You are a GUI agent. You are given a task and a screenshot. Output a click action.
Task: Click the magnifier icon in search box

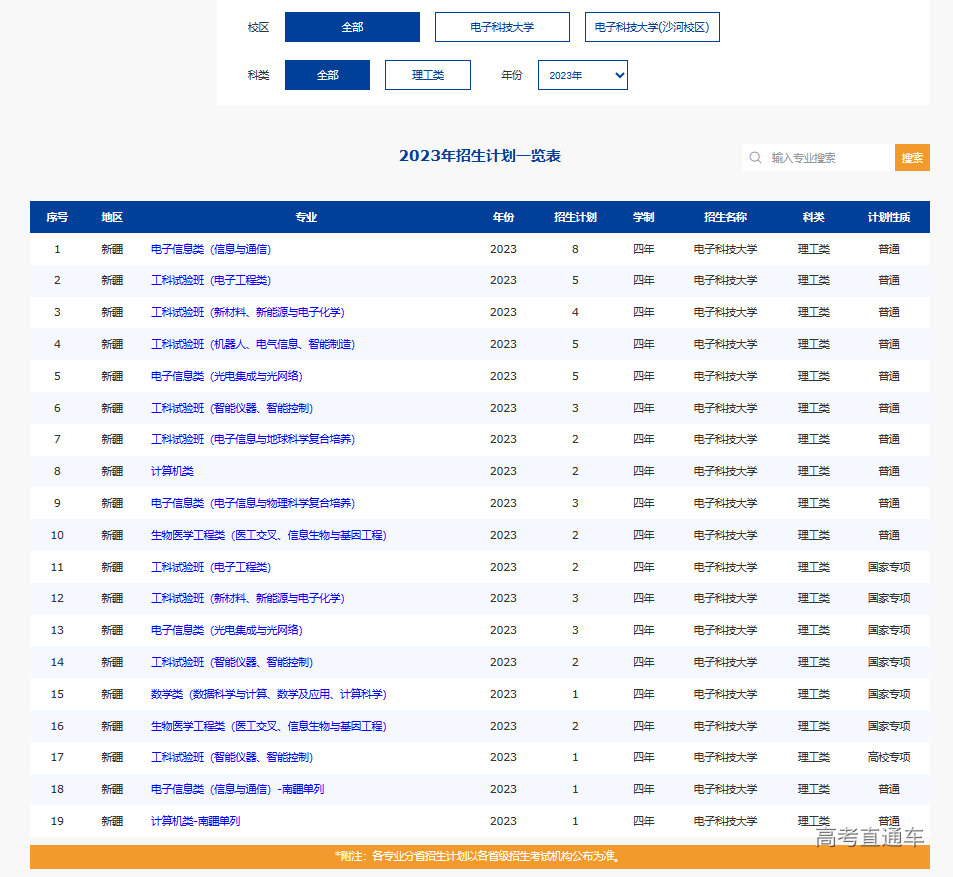pos(757,158)
